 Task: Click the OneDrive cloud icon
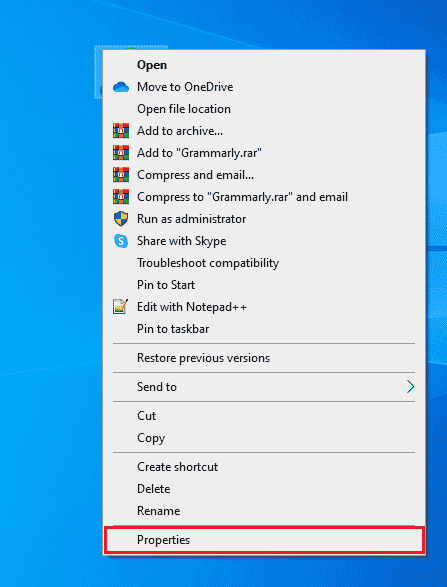121,87
